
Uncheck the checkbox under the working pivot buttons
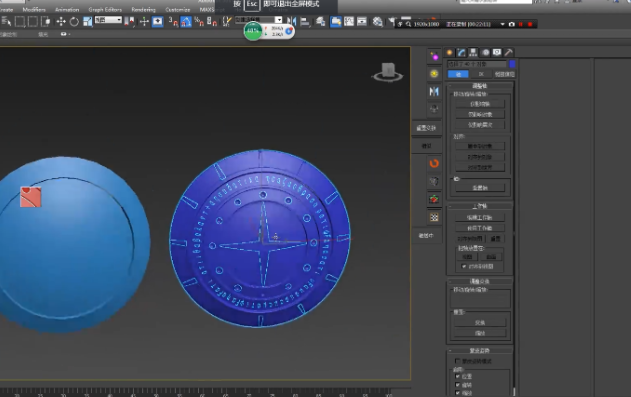tap(464, 266)
